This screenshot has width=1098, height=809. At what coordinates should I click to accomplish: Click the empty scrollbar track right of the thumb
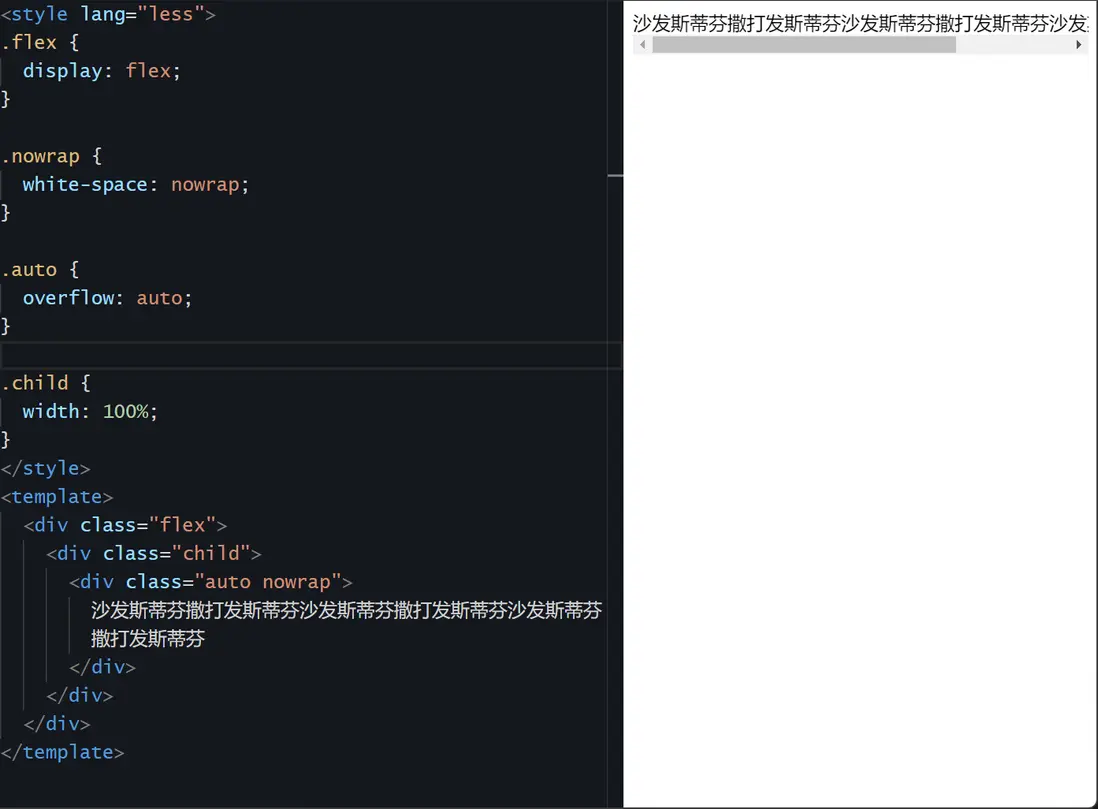point(1014,45)
